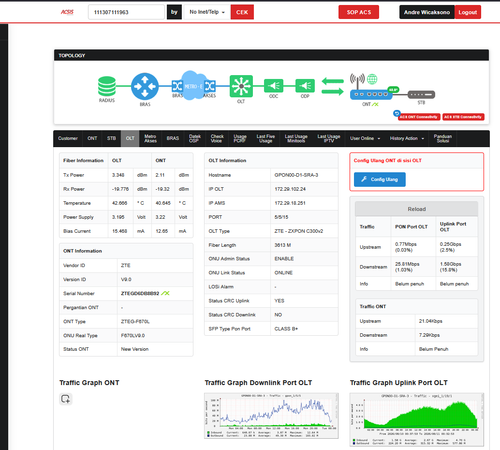Click the Config Ulang ONT di sisi OLT heading
This screenshot has width=500, height=450.
click(388, 160)
